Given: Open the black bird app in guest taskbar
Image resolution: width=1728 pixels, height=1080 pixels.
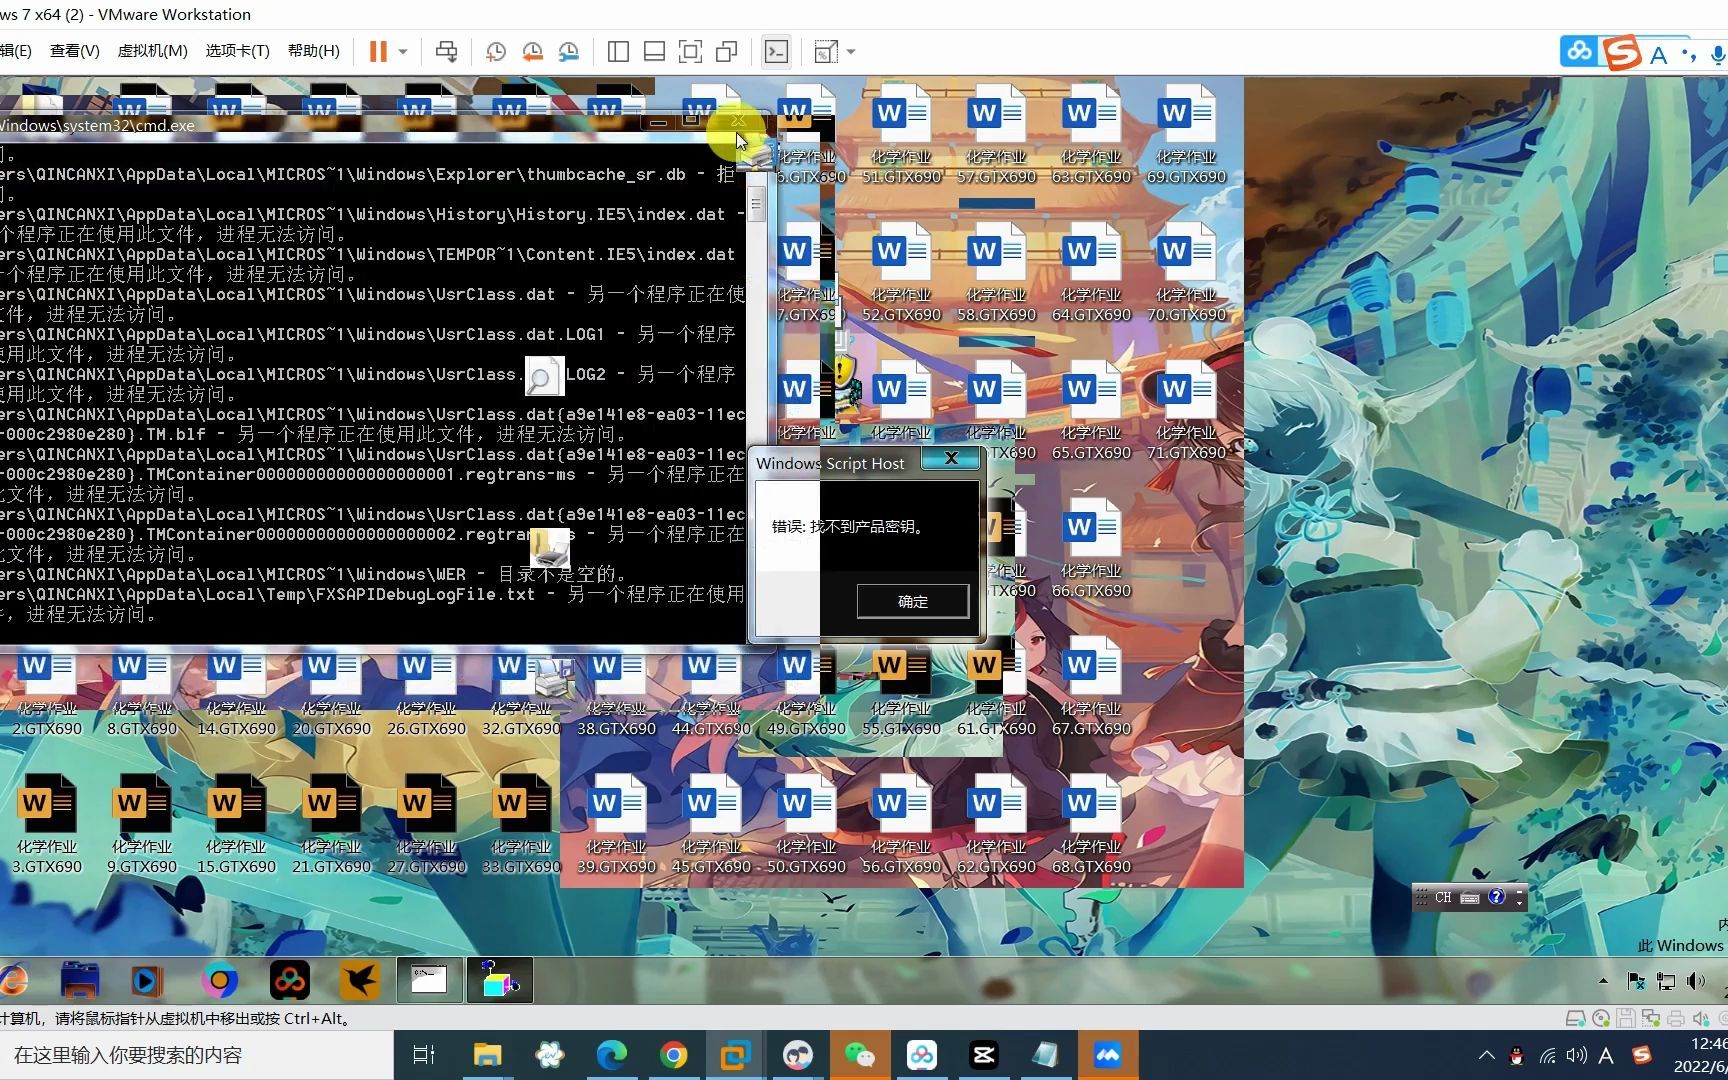Looking at the screenshot, I should click(359, 981).
